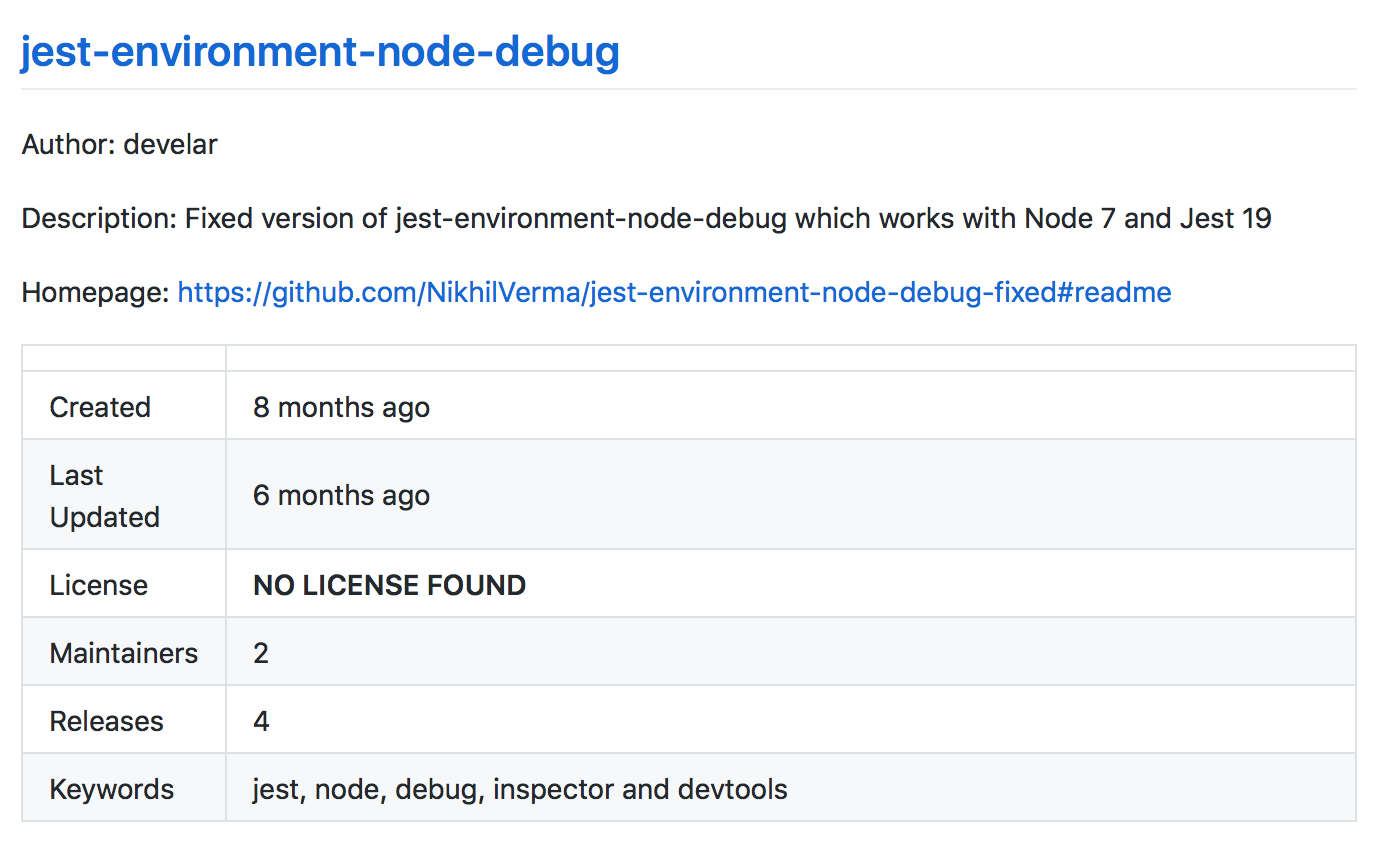Click the empty left table header cell
This screenshot has width=1376, height=844.
(x=124, y=358)
